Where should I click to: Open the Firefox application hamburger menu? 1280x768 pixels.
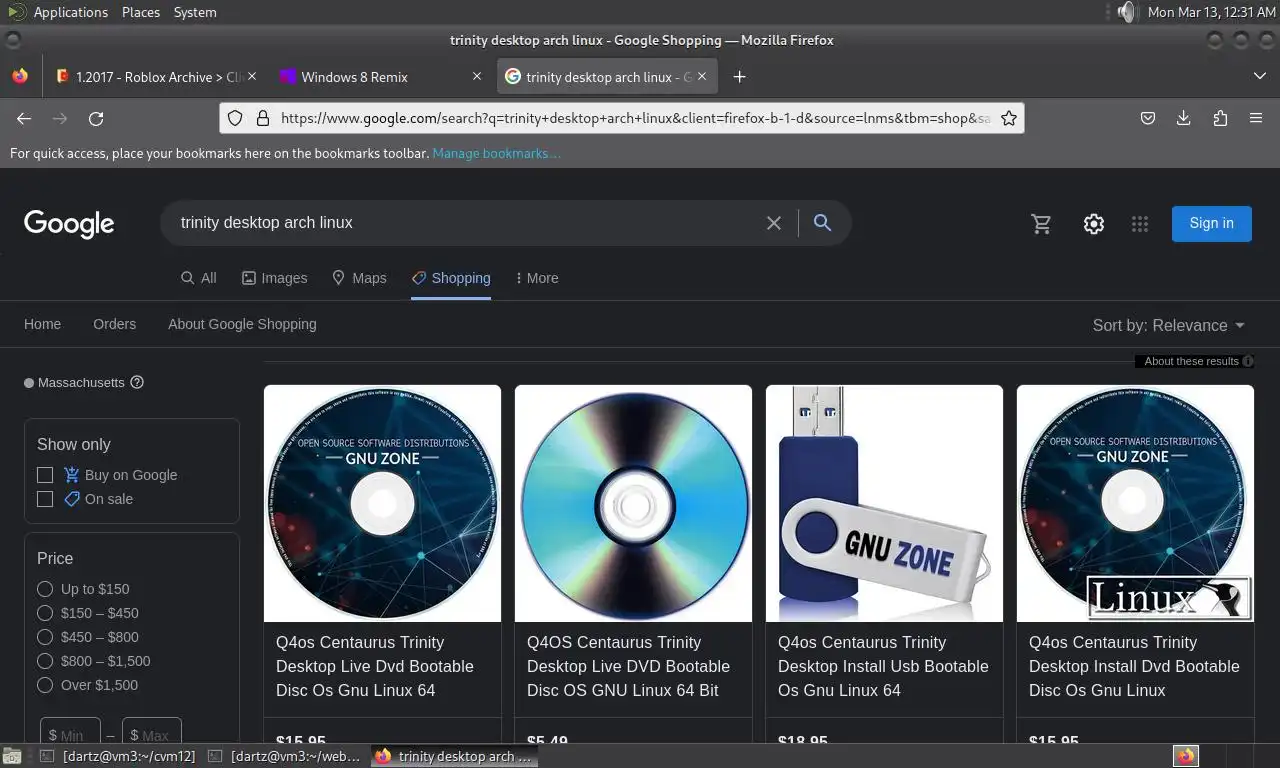1256,118
